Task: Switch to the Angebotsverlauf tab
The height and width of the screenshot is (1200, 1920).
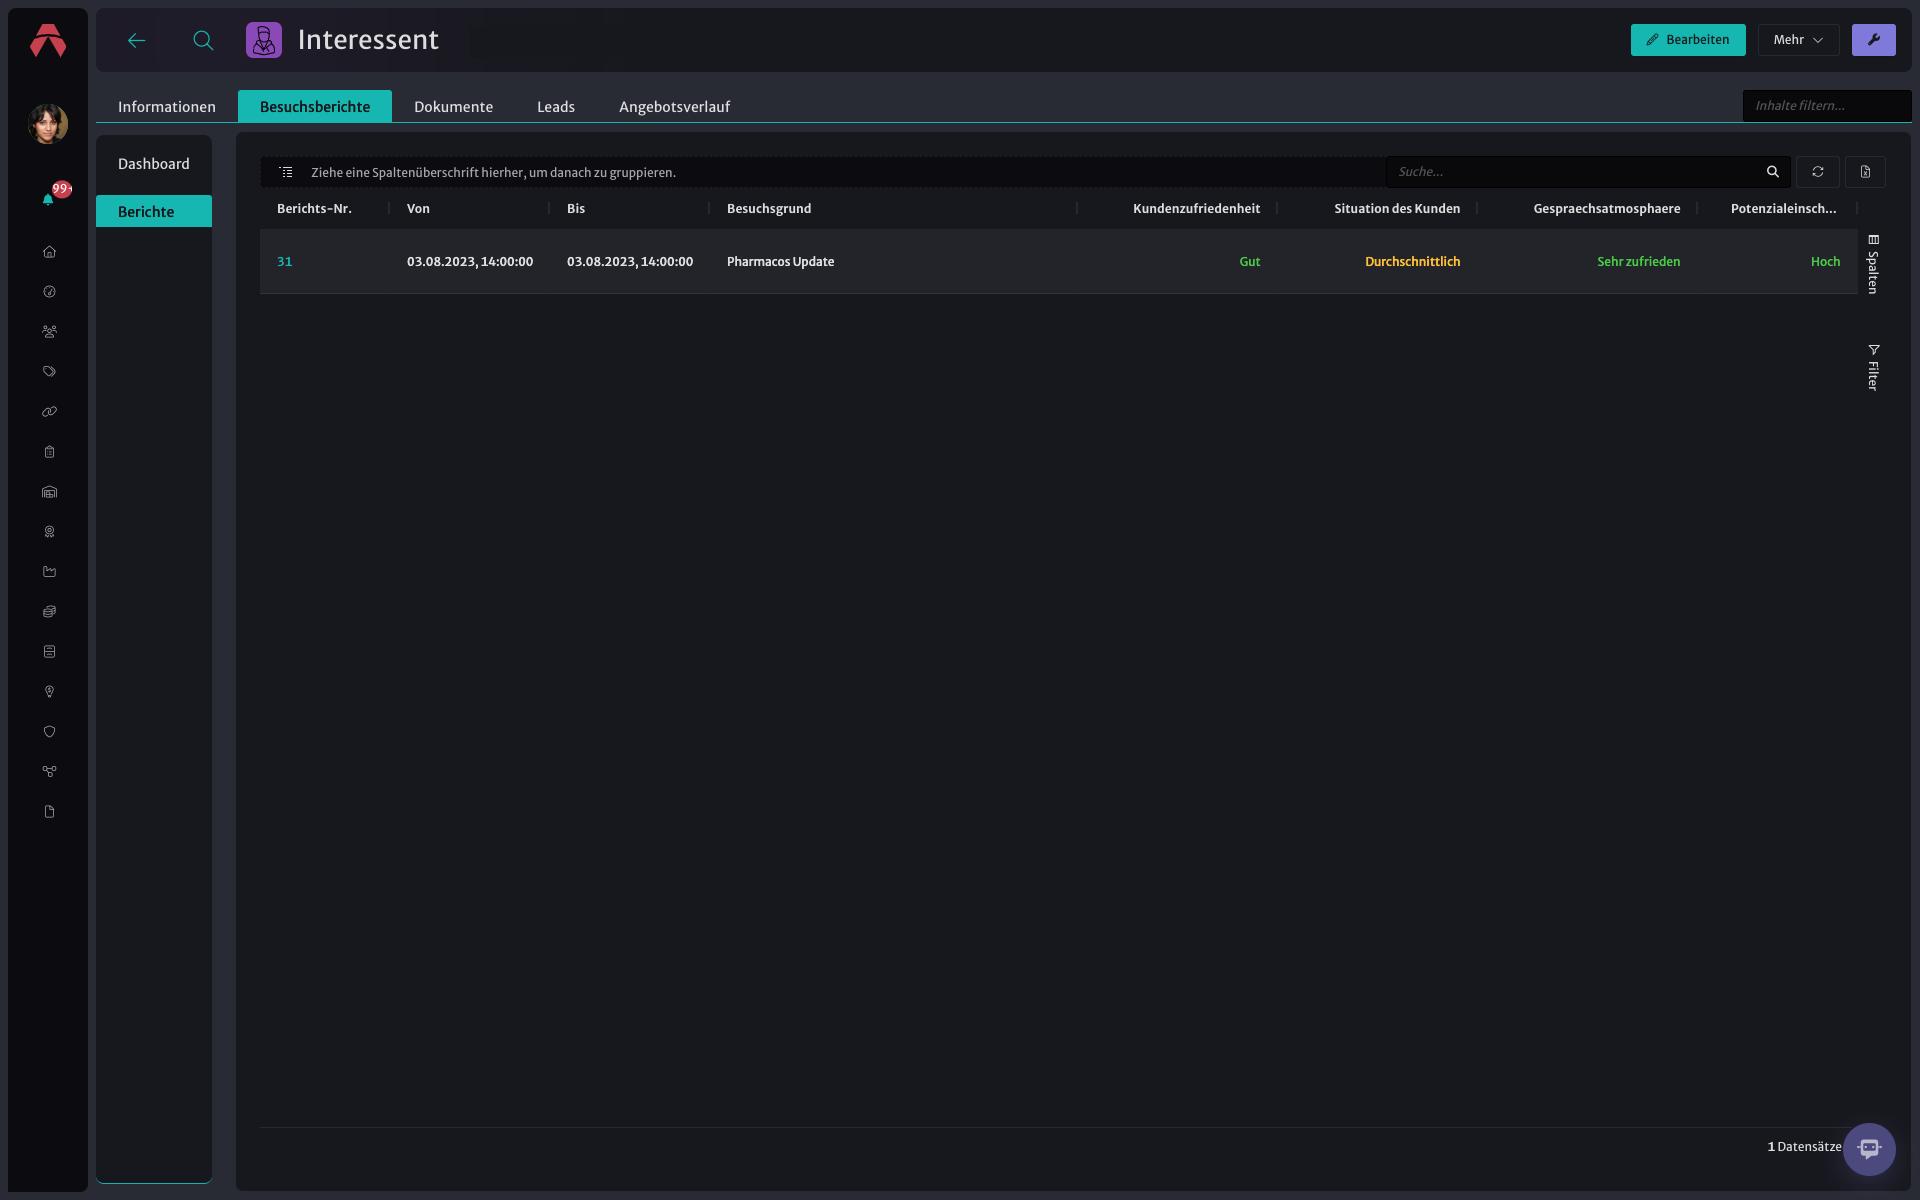Action: (x=674, y=107)
